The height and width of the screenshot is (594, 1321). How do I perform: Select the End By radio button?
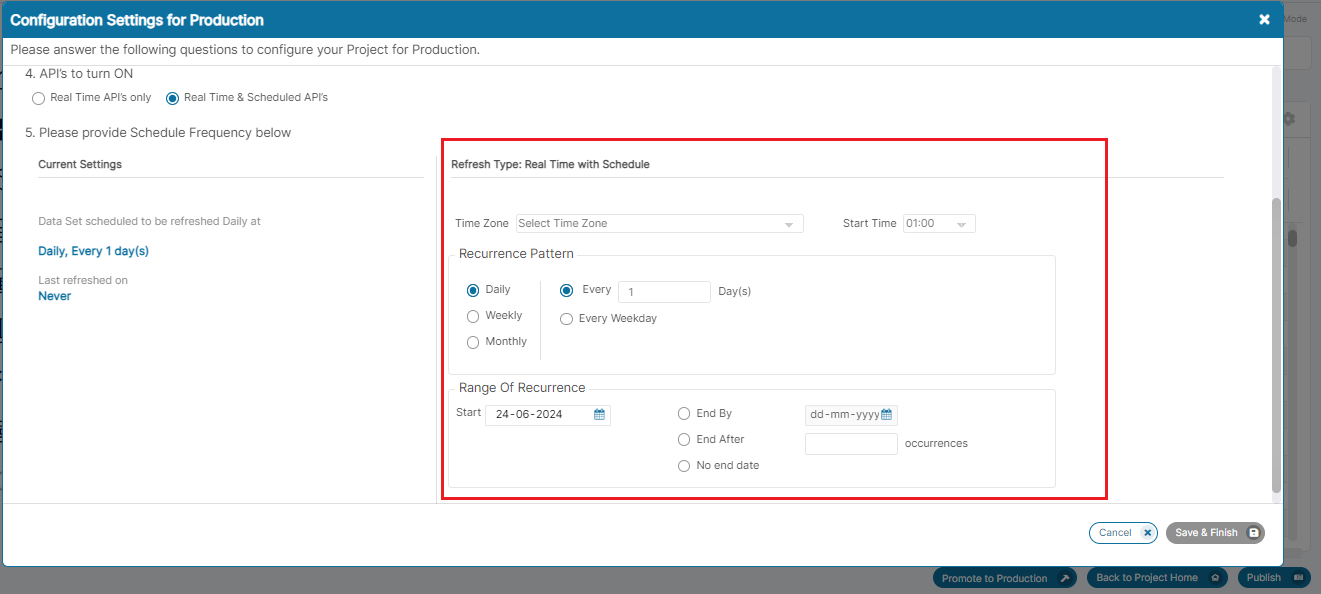(x=684, y=413)
